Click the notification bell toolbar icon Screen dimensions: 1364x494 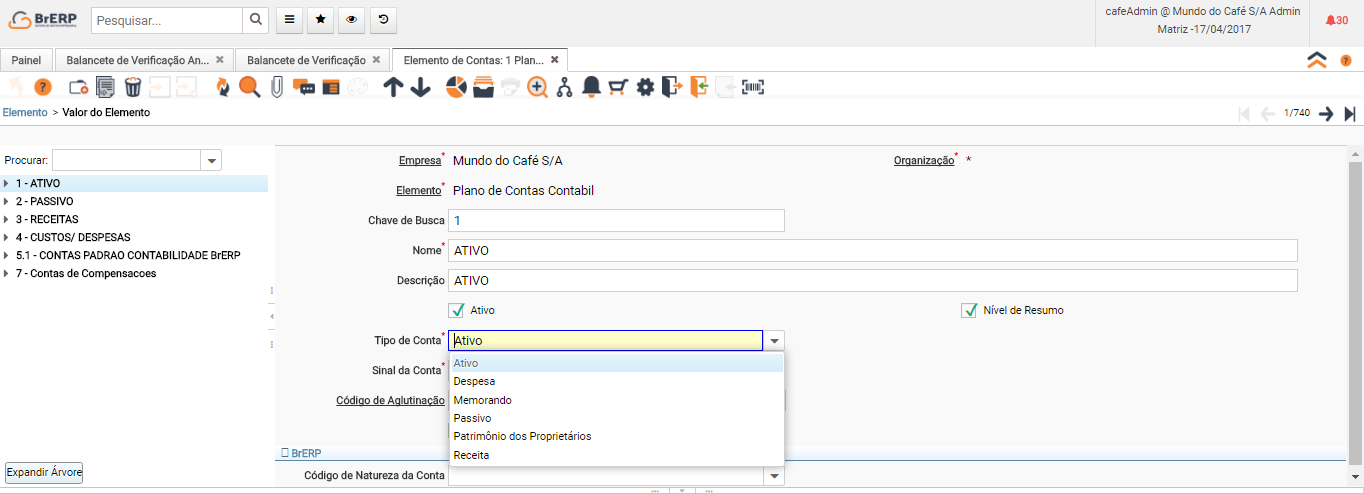591,88
